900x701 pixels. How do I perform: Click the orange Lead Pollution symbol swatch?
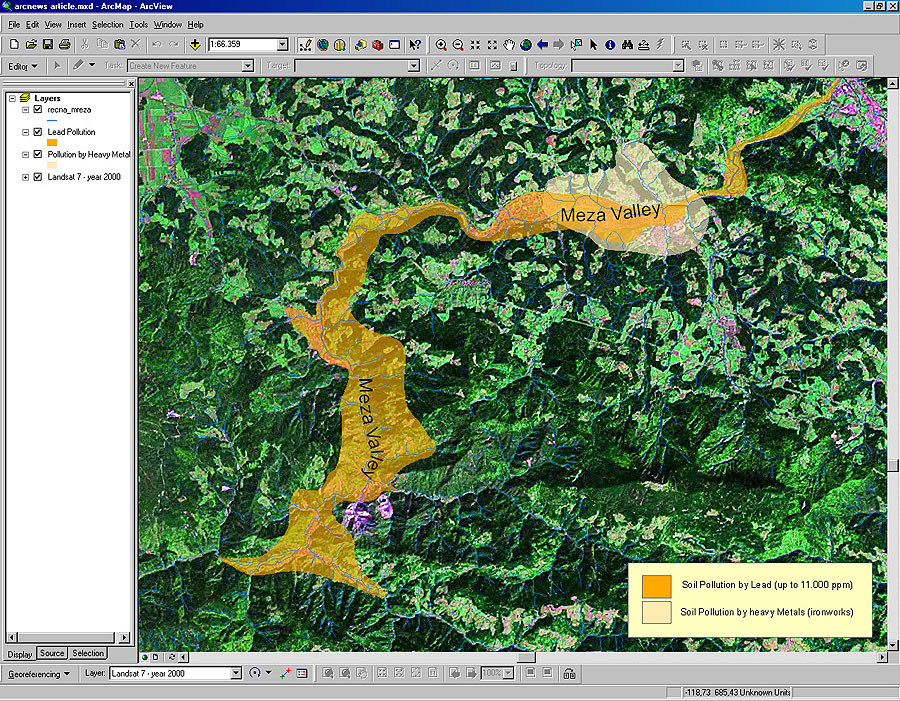click(52, 142)
